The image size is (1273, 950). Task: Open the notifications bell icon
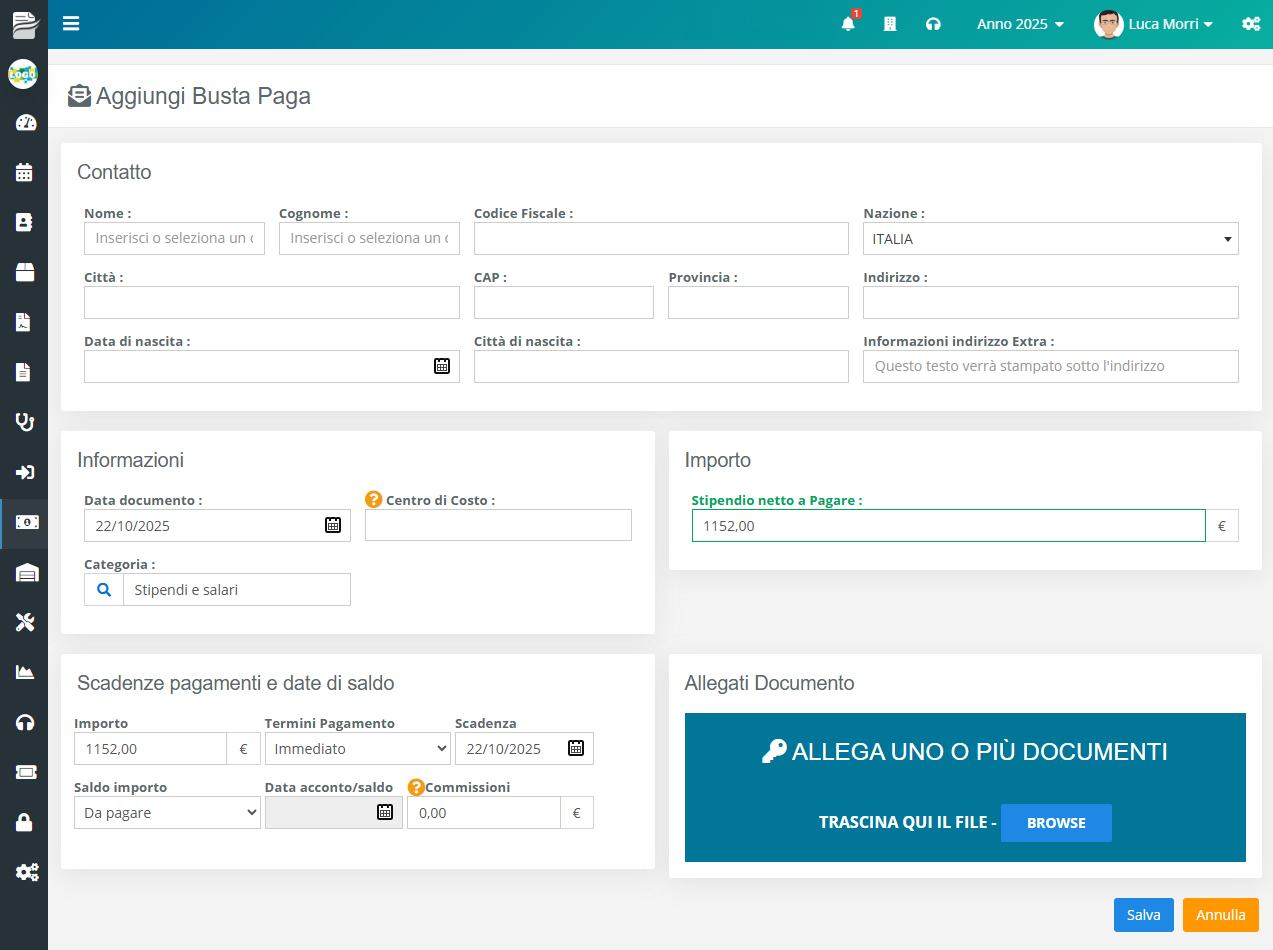click(x=848, y=24)
